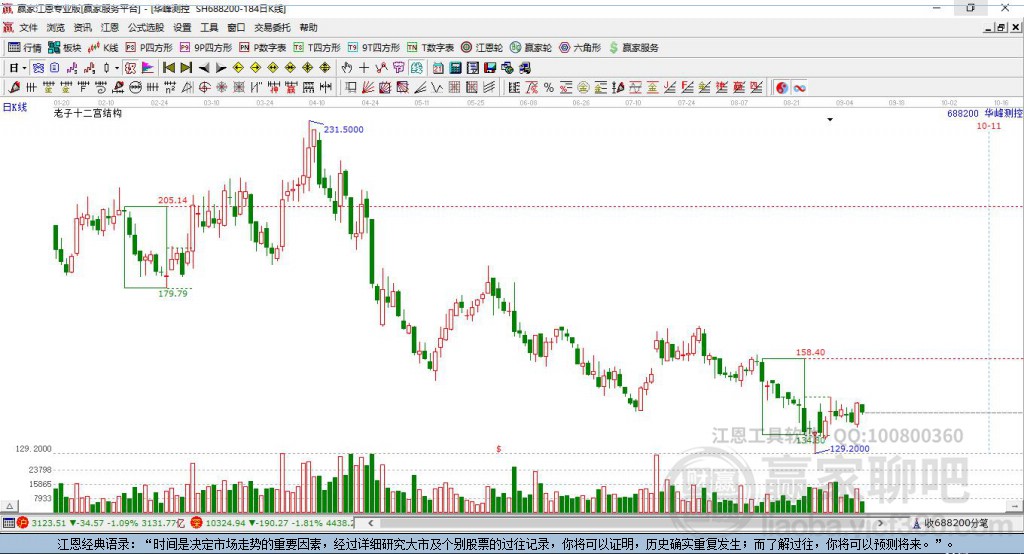Select the crosshair cursor tool
1024x554 pixels.
(364, 68)
